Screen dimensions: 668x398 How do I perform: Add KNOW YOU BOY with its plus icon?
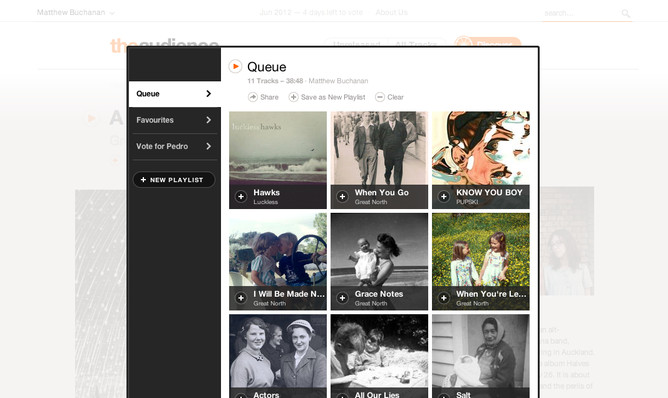click(x=444, y=196)
